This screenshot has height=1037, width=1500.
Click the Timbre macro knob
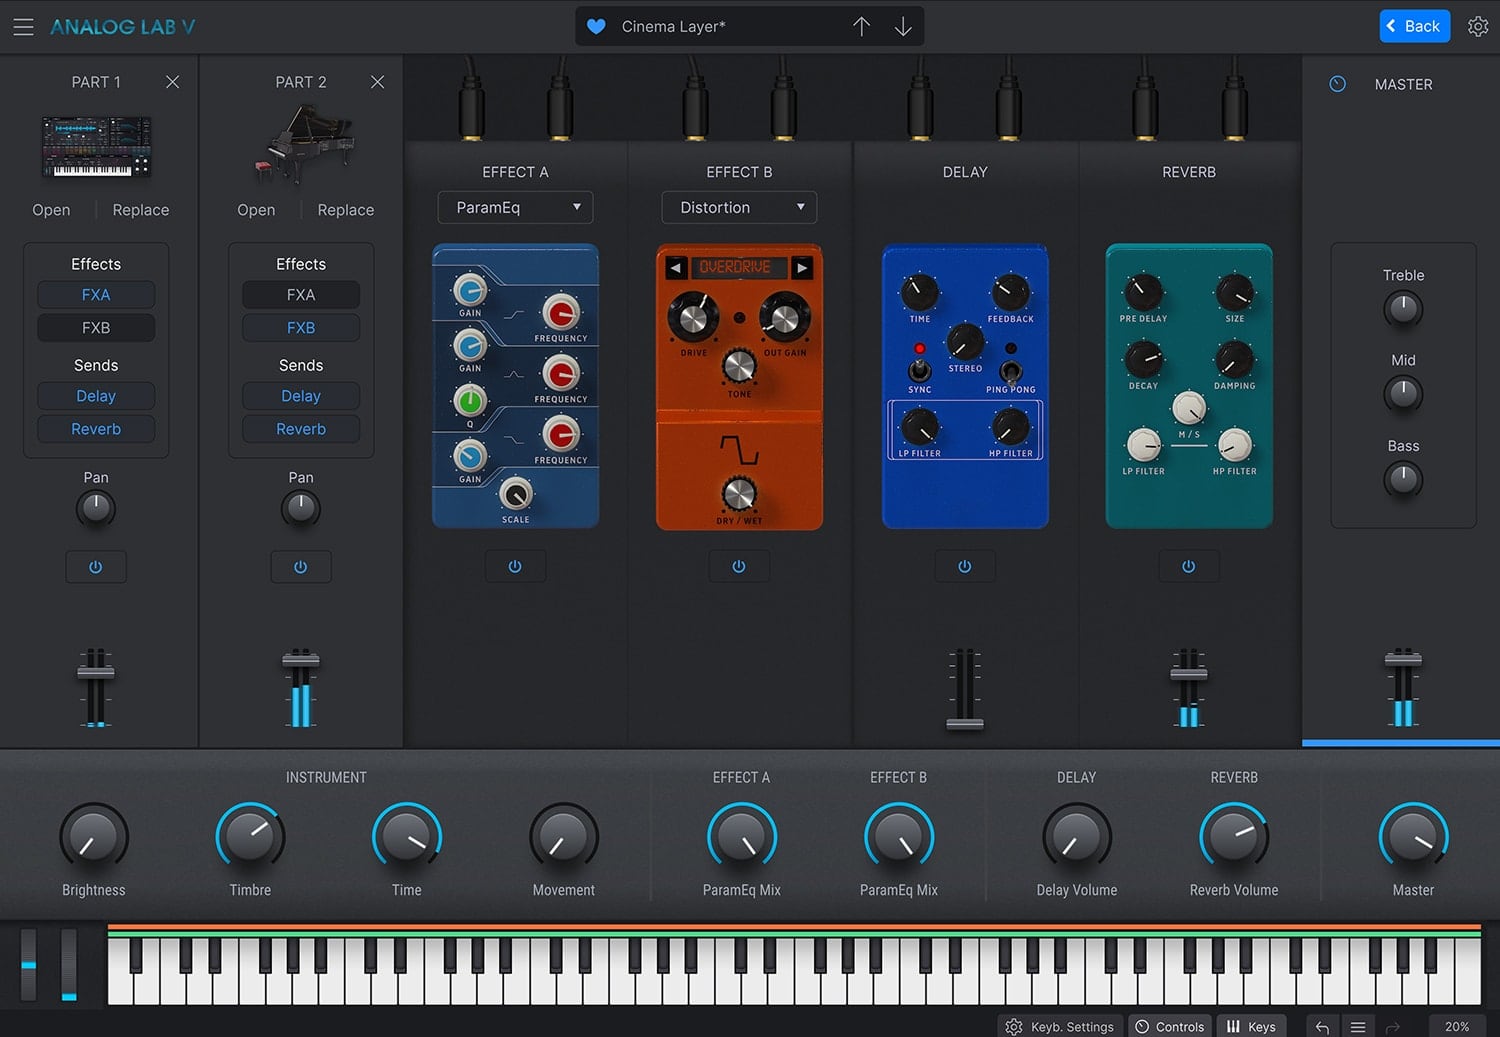[x=250, y=837]
